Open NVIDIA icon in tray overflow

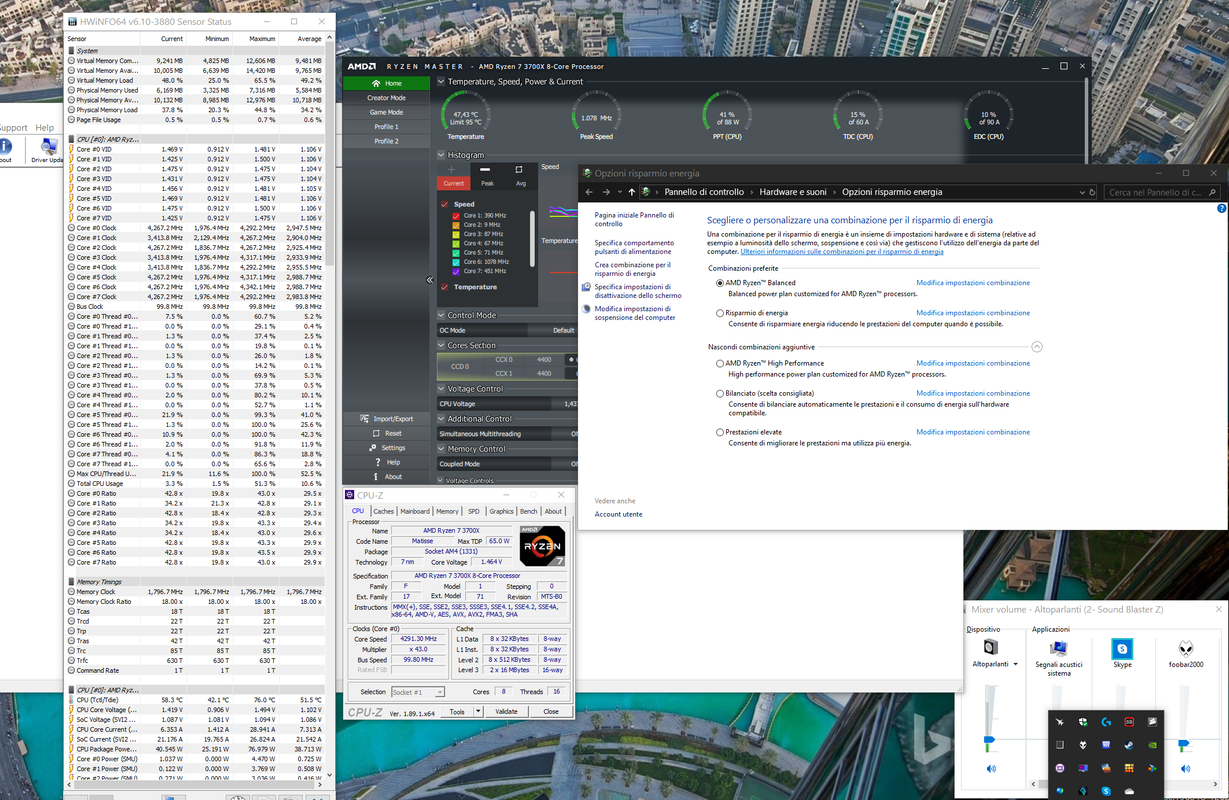click(x=1152, y=745)
